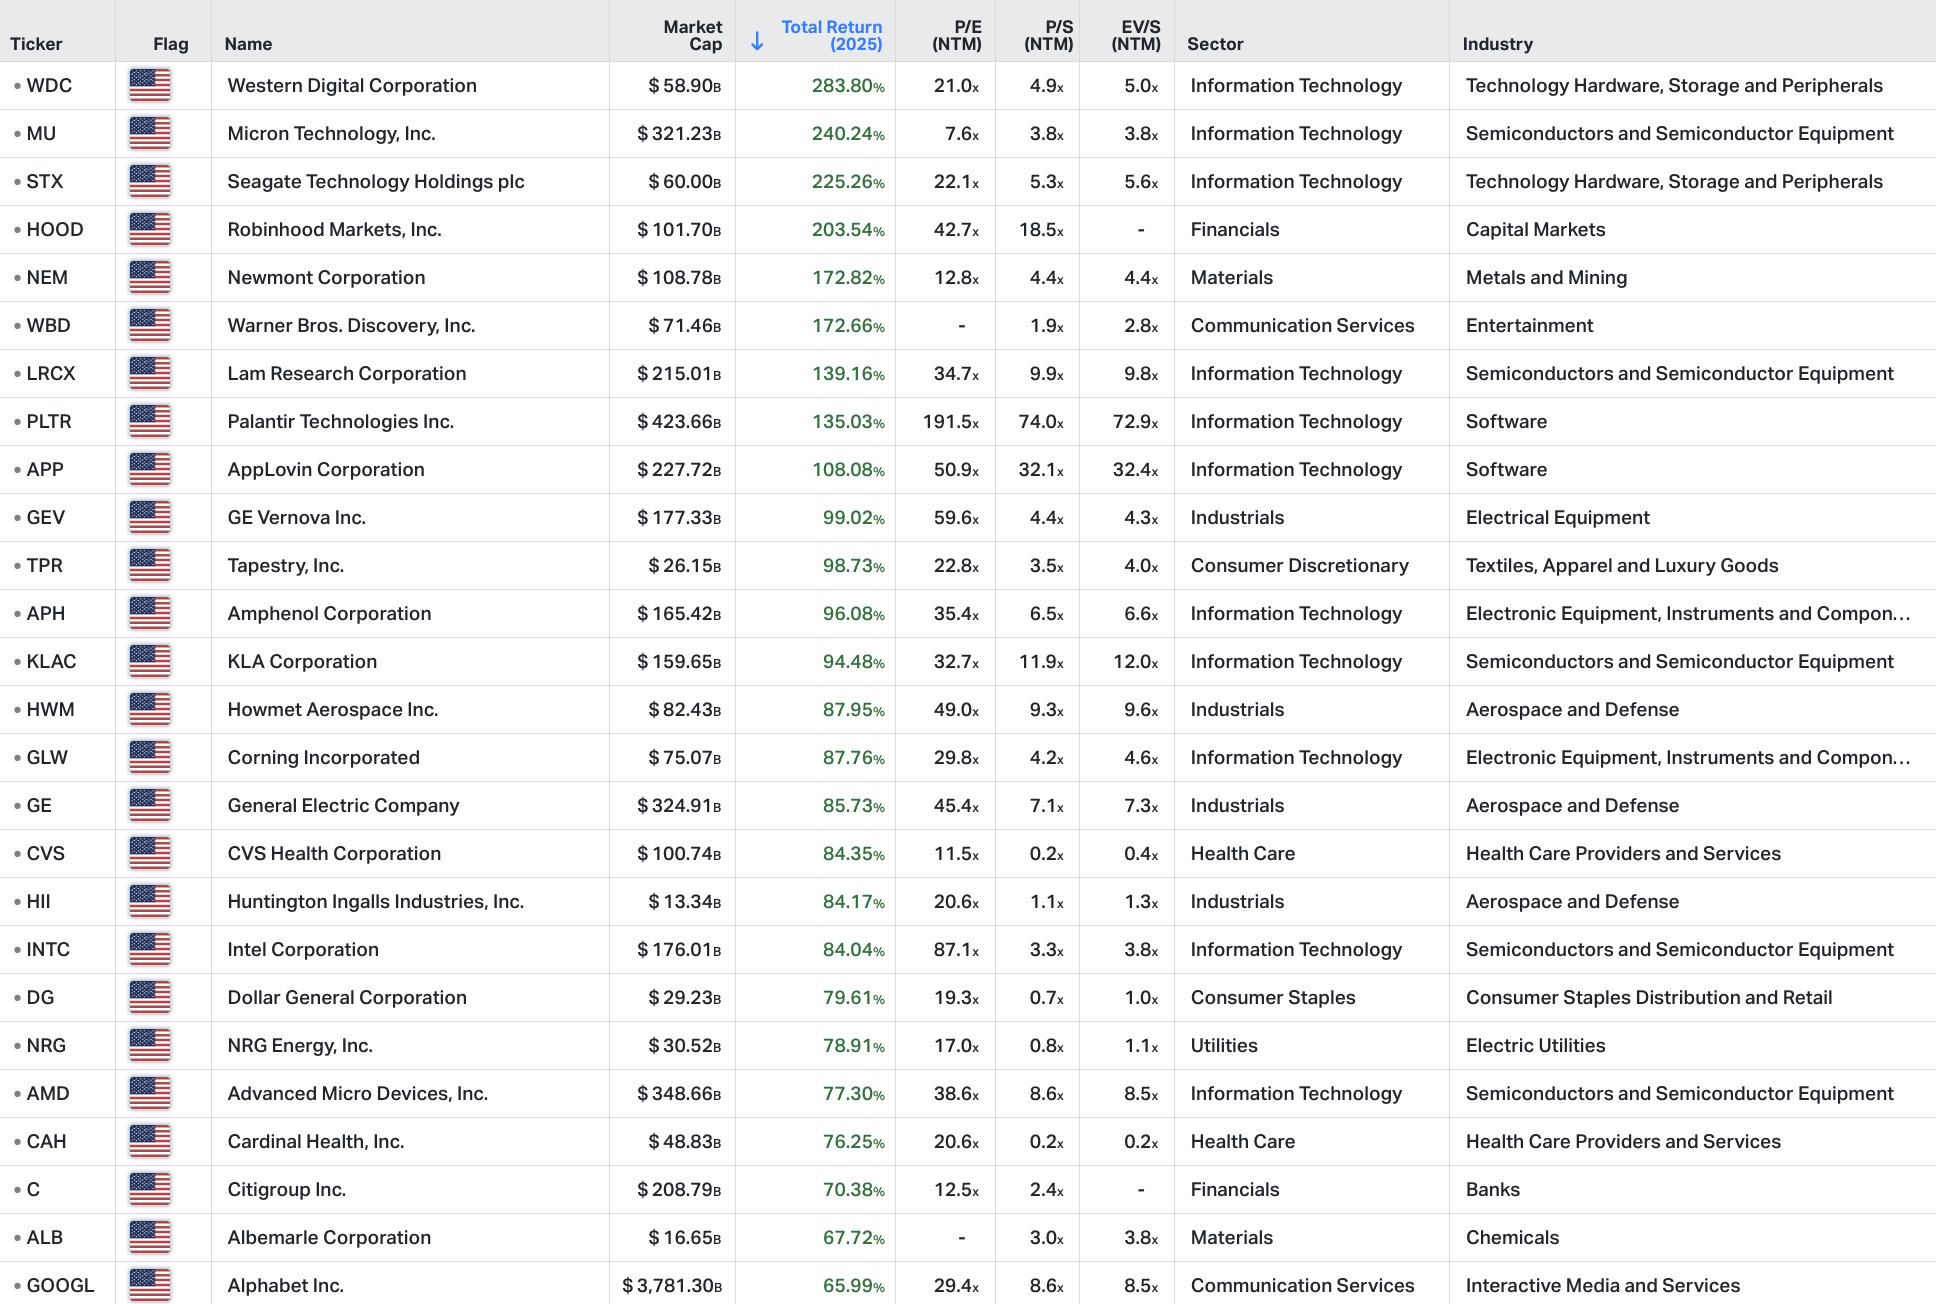
Task: Select the Ticker column header
Action: pos(36,44)
